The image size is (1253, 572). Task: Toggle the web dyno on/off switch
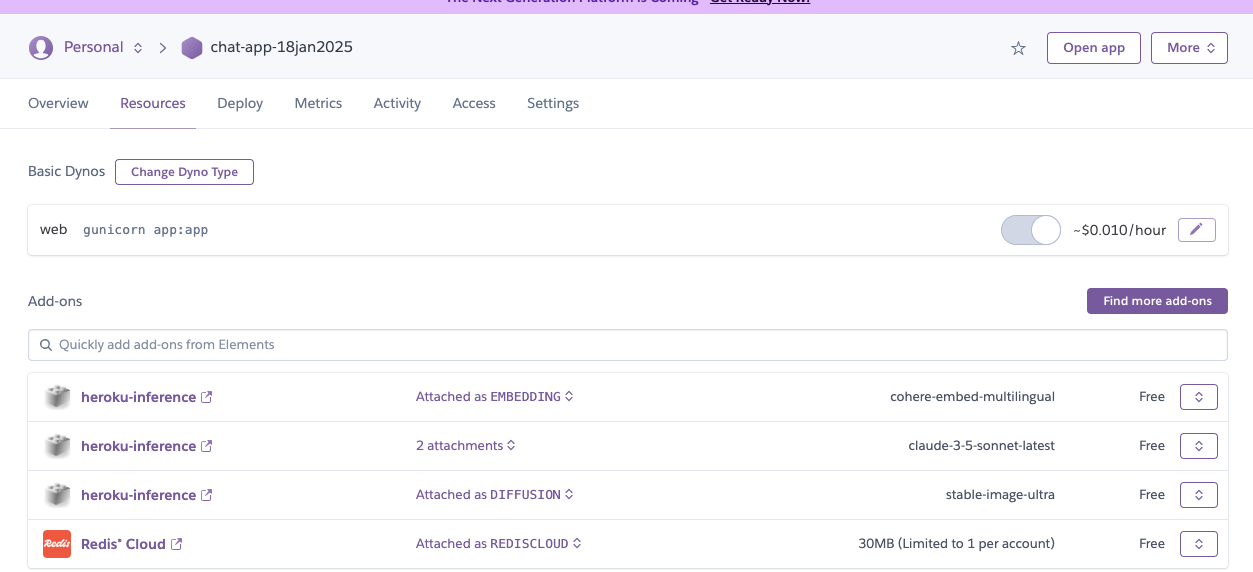(1030, 230)
